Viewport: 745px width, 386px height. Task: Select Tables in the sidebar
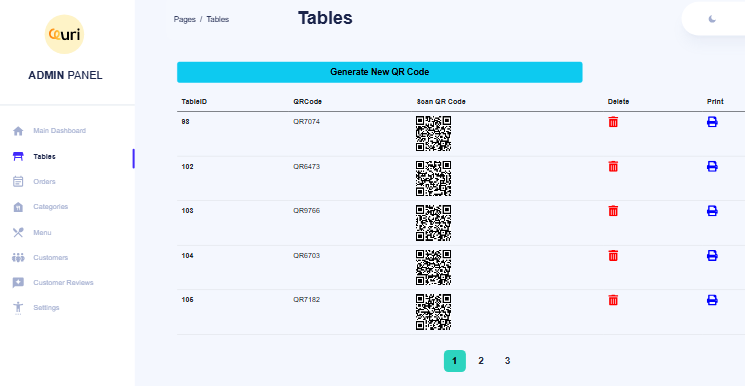tap(44, 156)
